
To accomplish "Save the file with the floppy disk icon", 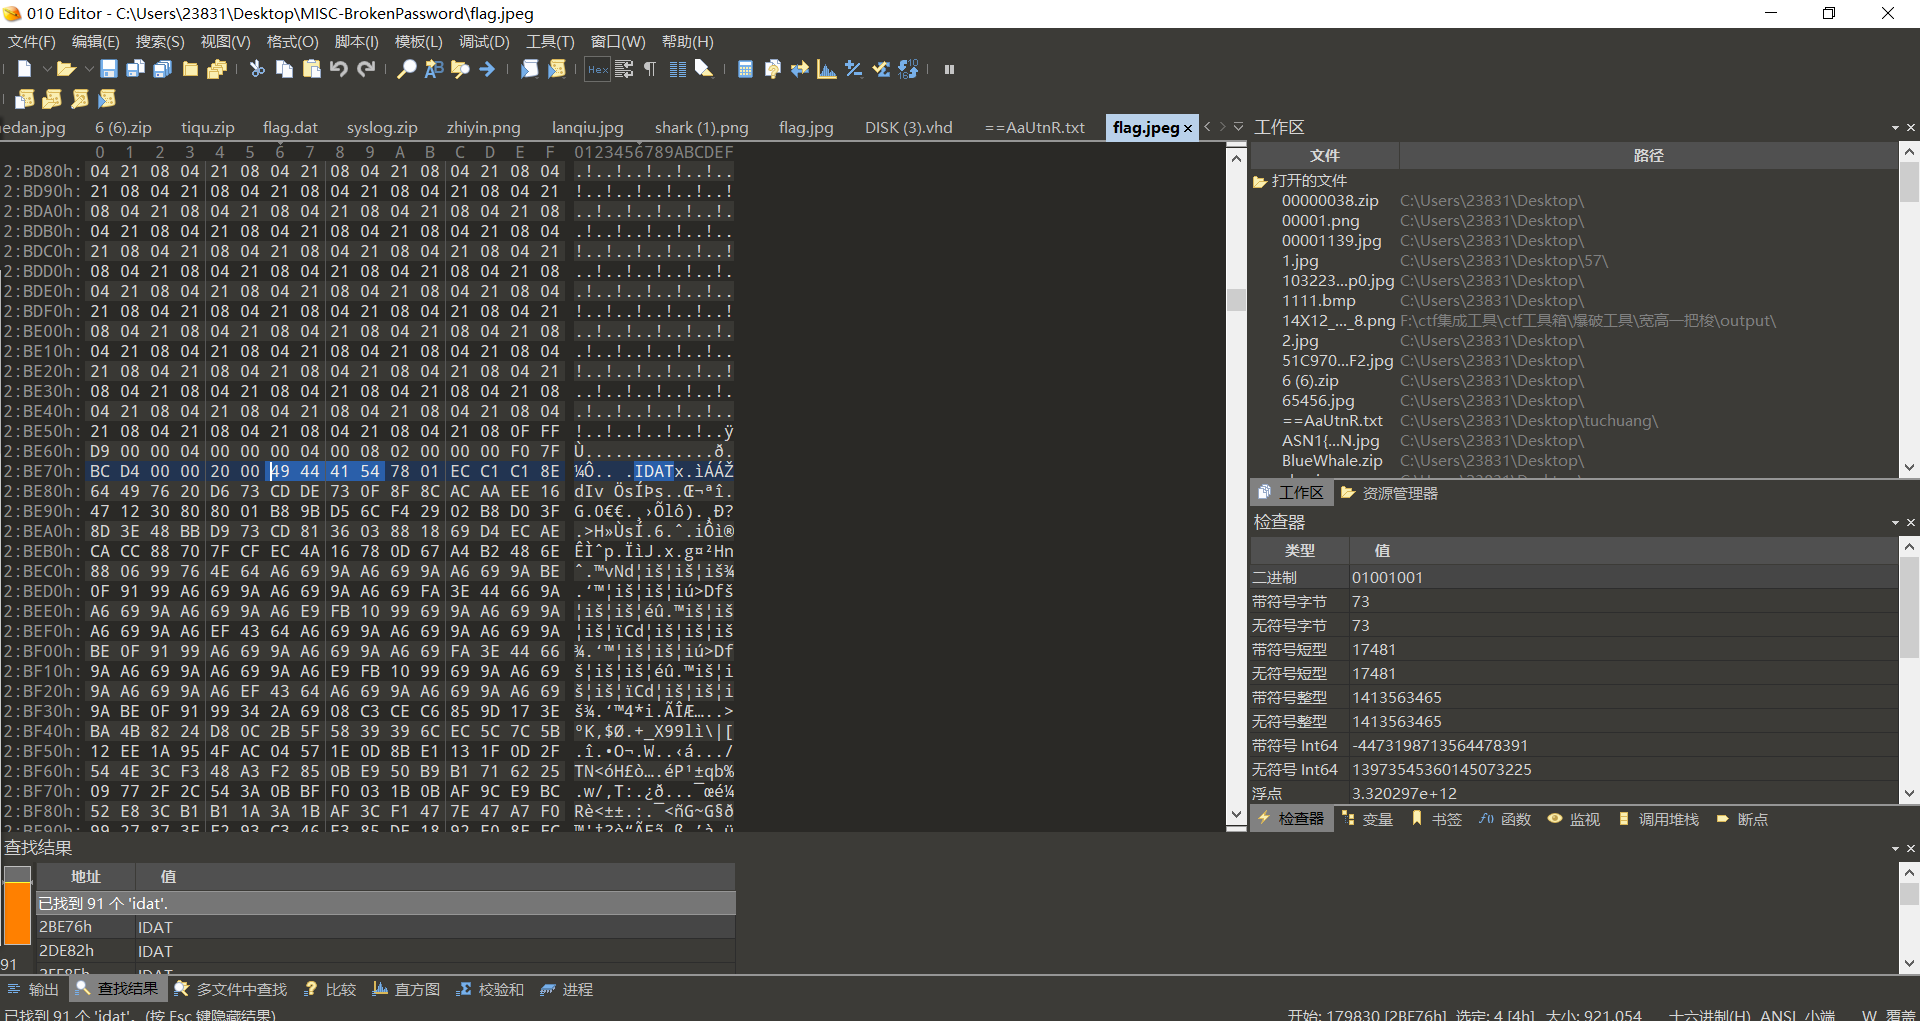I will 109,69.
